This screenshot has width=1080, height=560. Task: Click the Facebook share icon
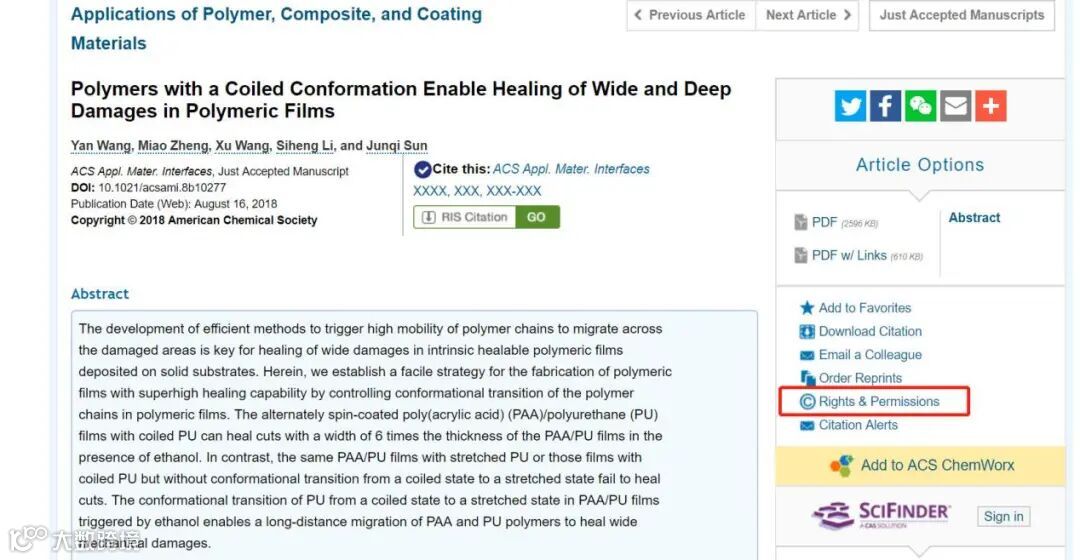point(886,106)
